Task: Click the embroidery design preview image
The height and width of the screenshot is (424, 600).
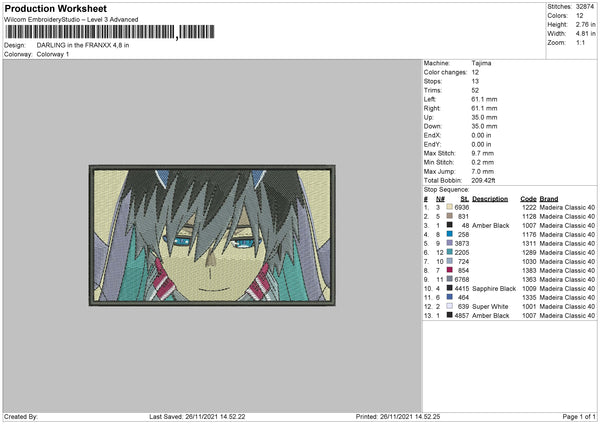Action: pos(212,235)
